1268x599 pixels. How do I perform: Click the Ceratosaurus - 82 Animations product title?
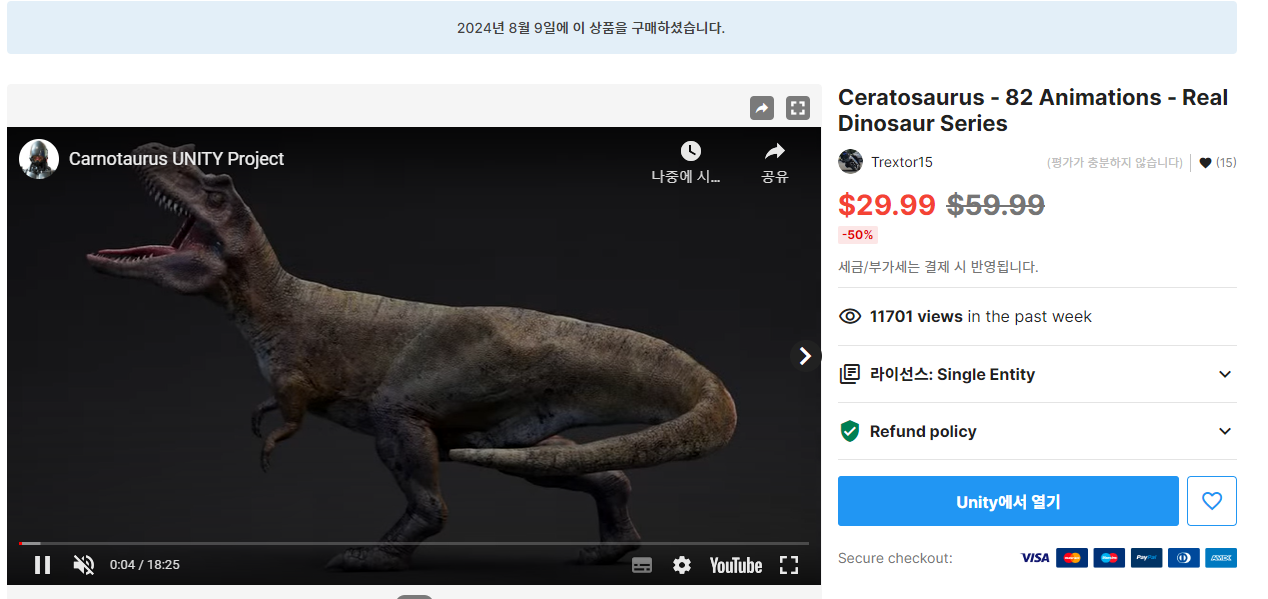[1033, 110]
